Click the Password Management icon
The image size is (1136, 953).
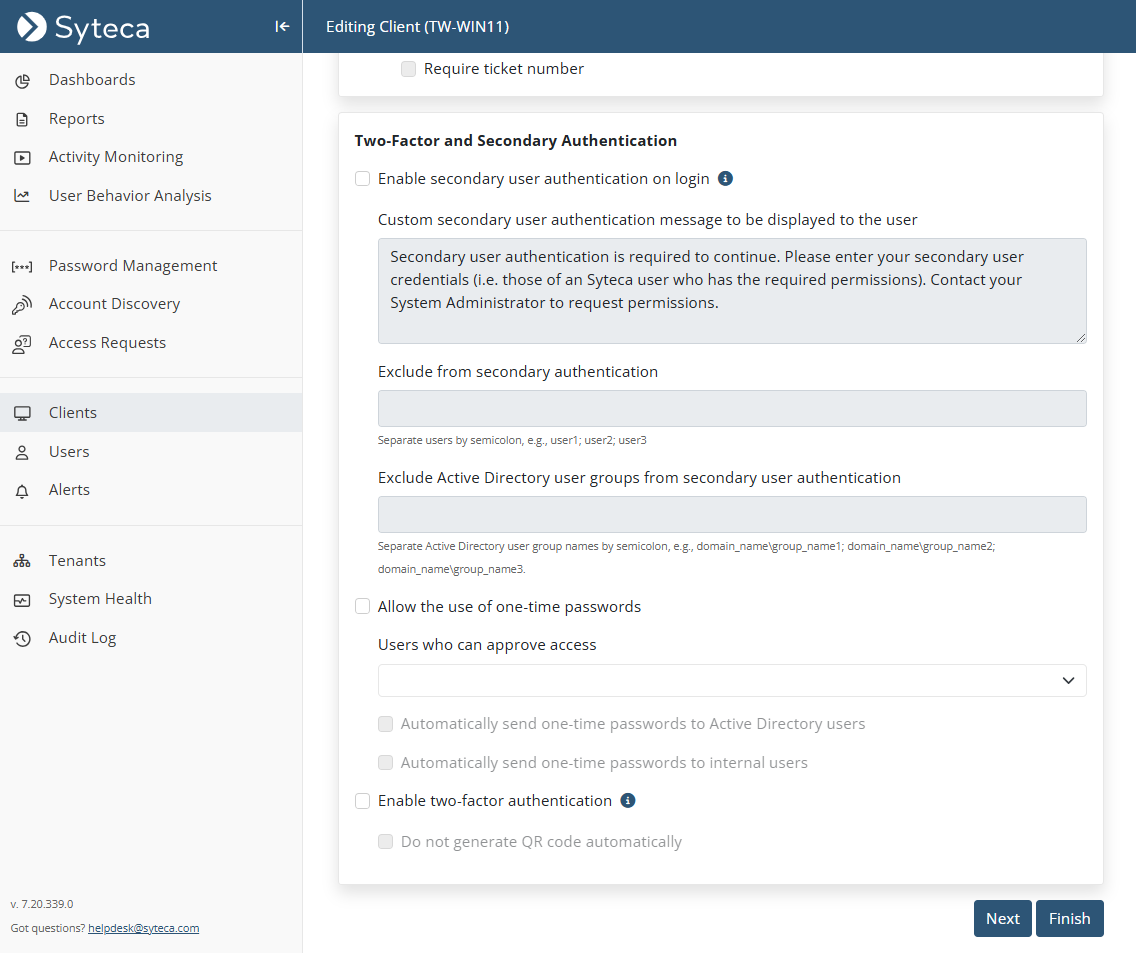tap(22, 267)
